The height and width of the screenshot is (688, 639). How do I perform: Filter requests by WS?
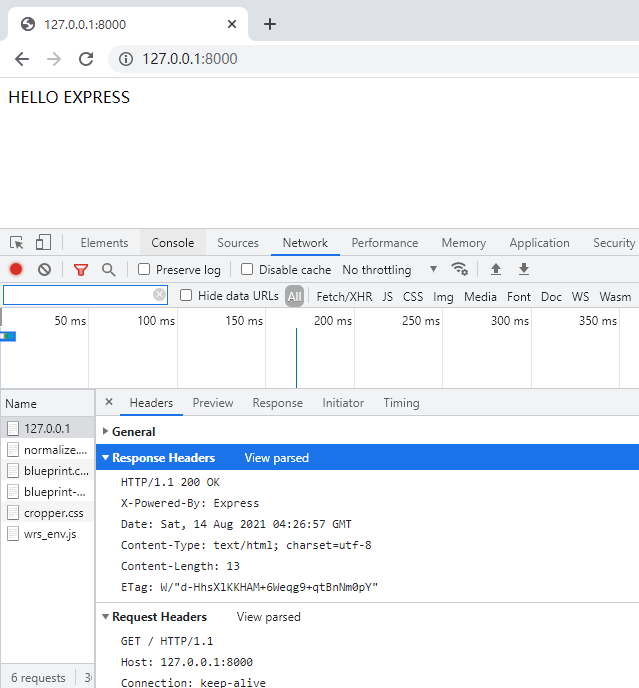click(580, 297)
